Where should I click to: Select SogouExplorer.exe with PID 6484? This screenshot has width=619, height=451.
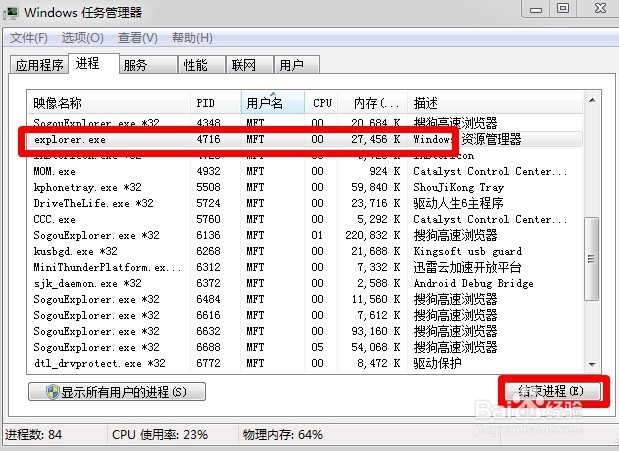click(304, 299)
